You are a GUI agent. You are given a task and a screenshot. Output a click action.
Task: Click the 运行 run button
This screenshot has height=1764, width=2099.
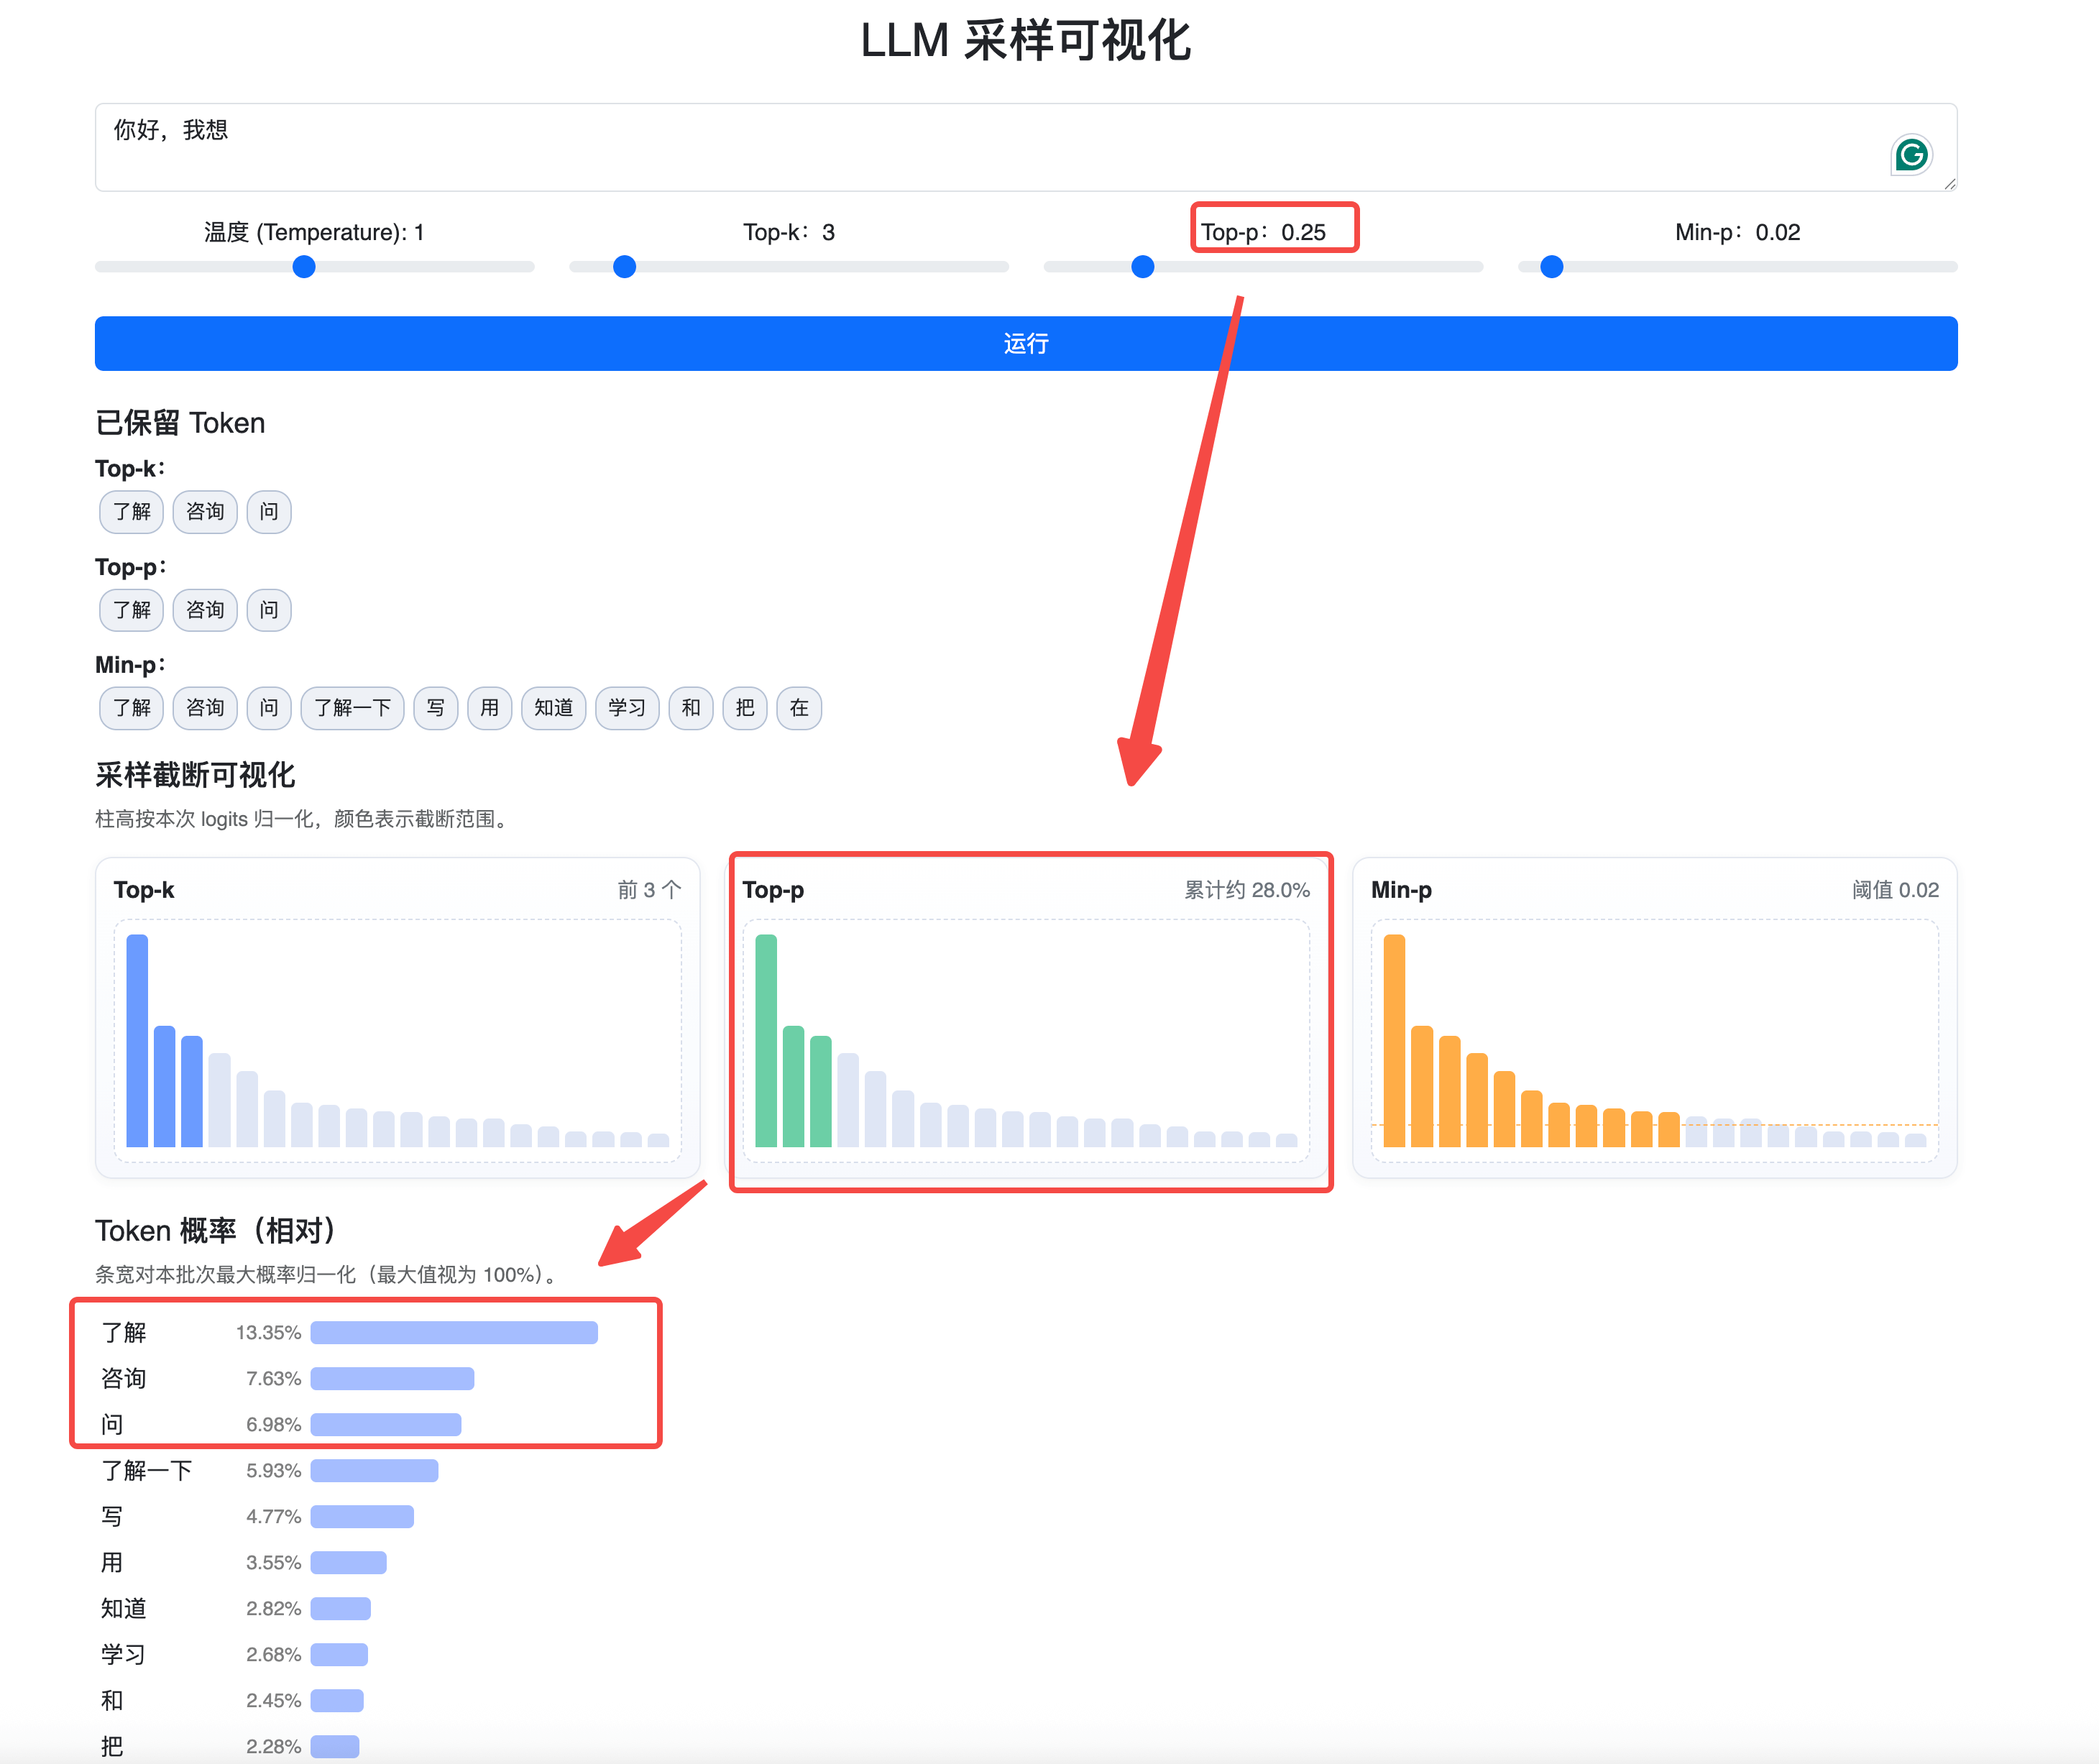click(1025, 343)
